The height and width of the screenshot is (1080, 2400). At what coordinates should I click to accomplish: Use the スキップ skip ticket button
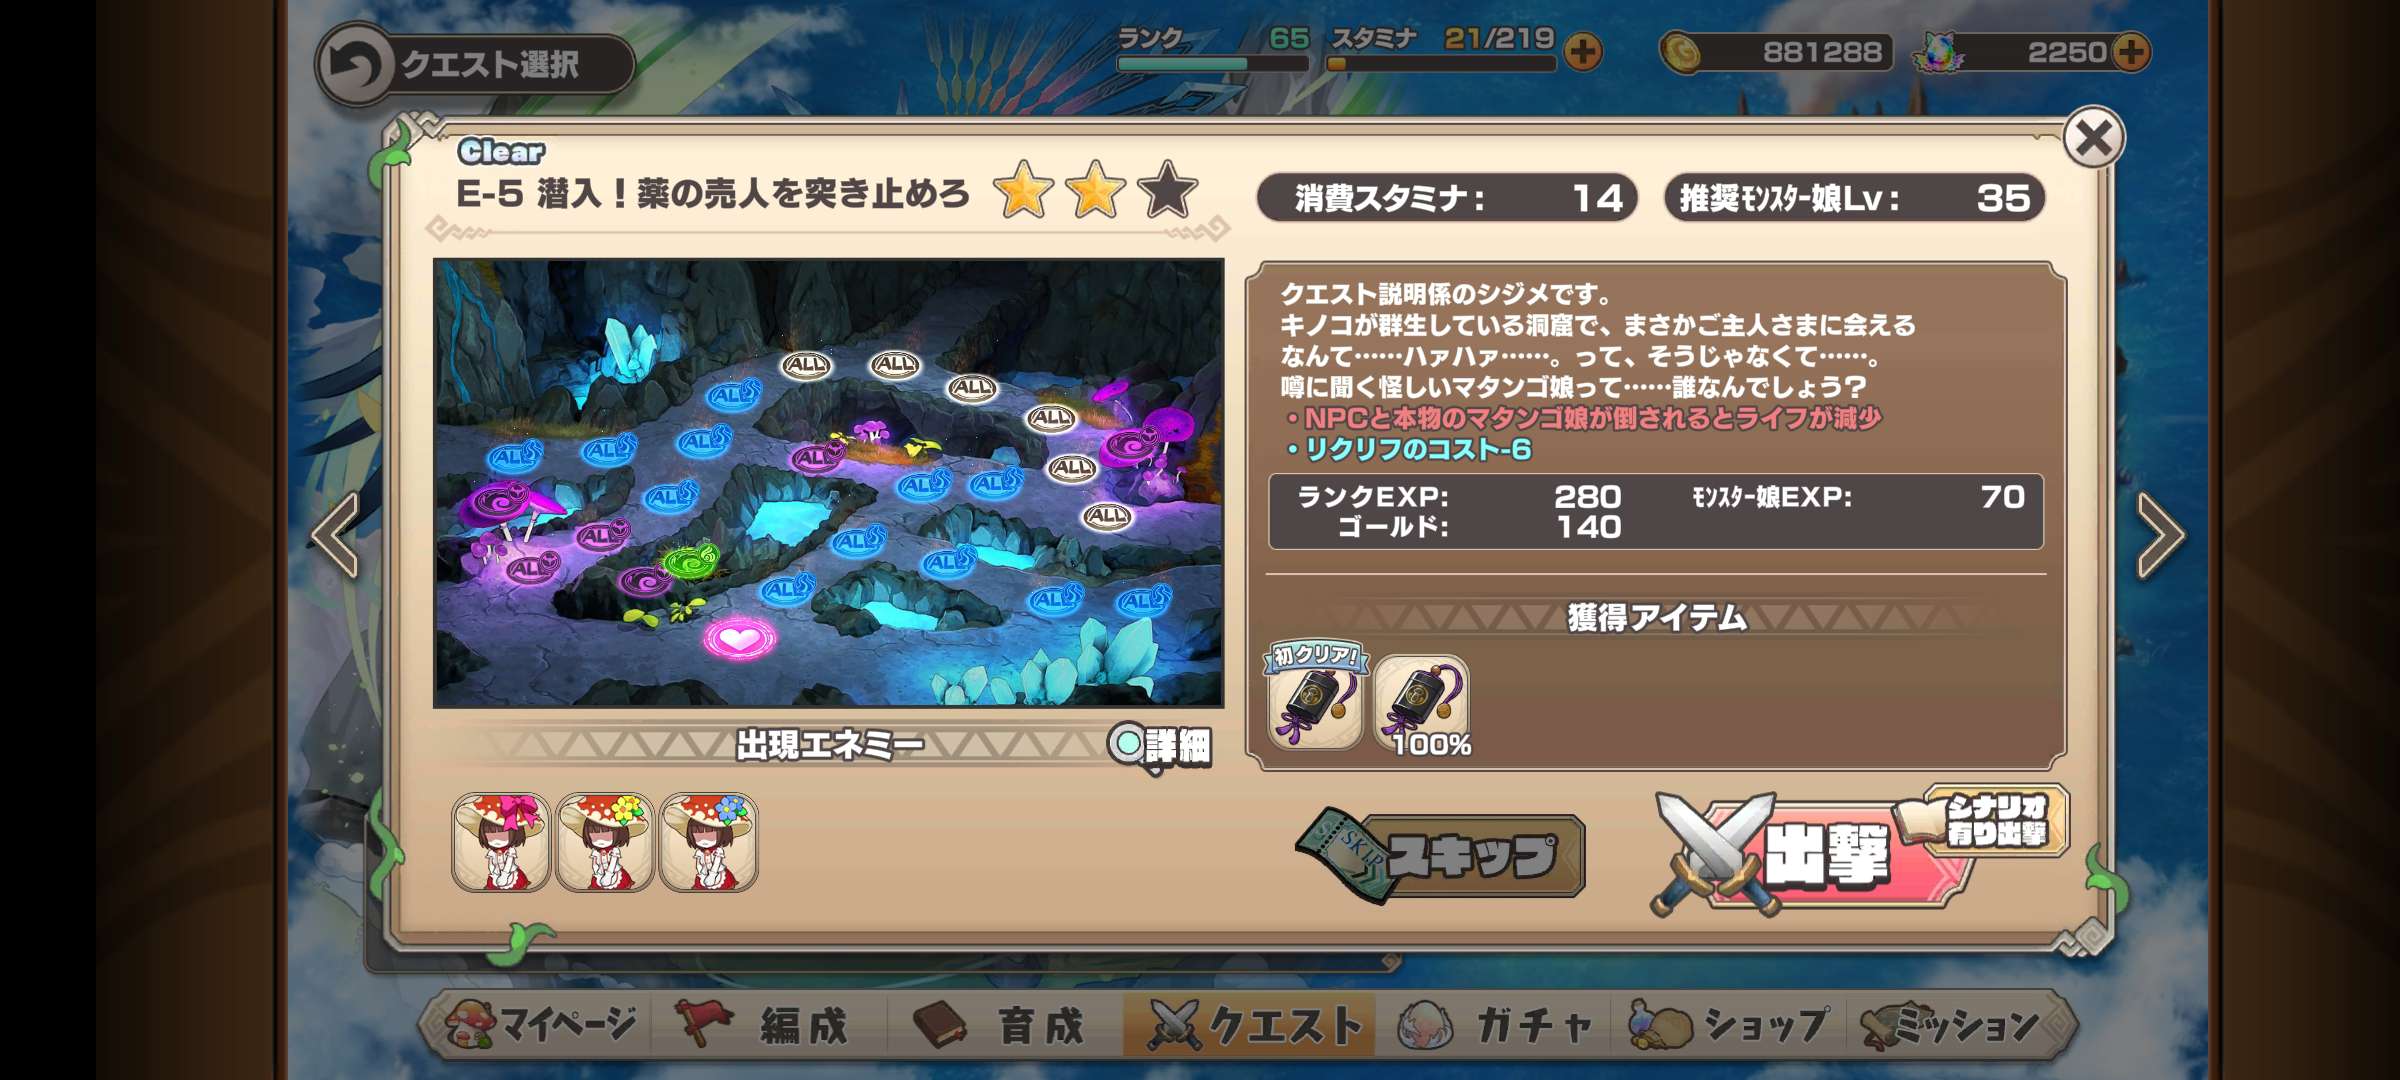[x=1442, y=855]
